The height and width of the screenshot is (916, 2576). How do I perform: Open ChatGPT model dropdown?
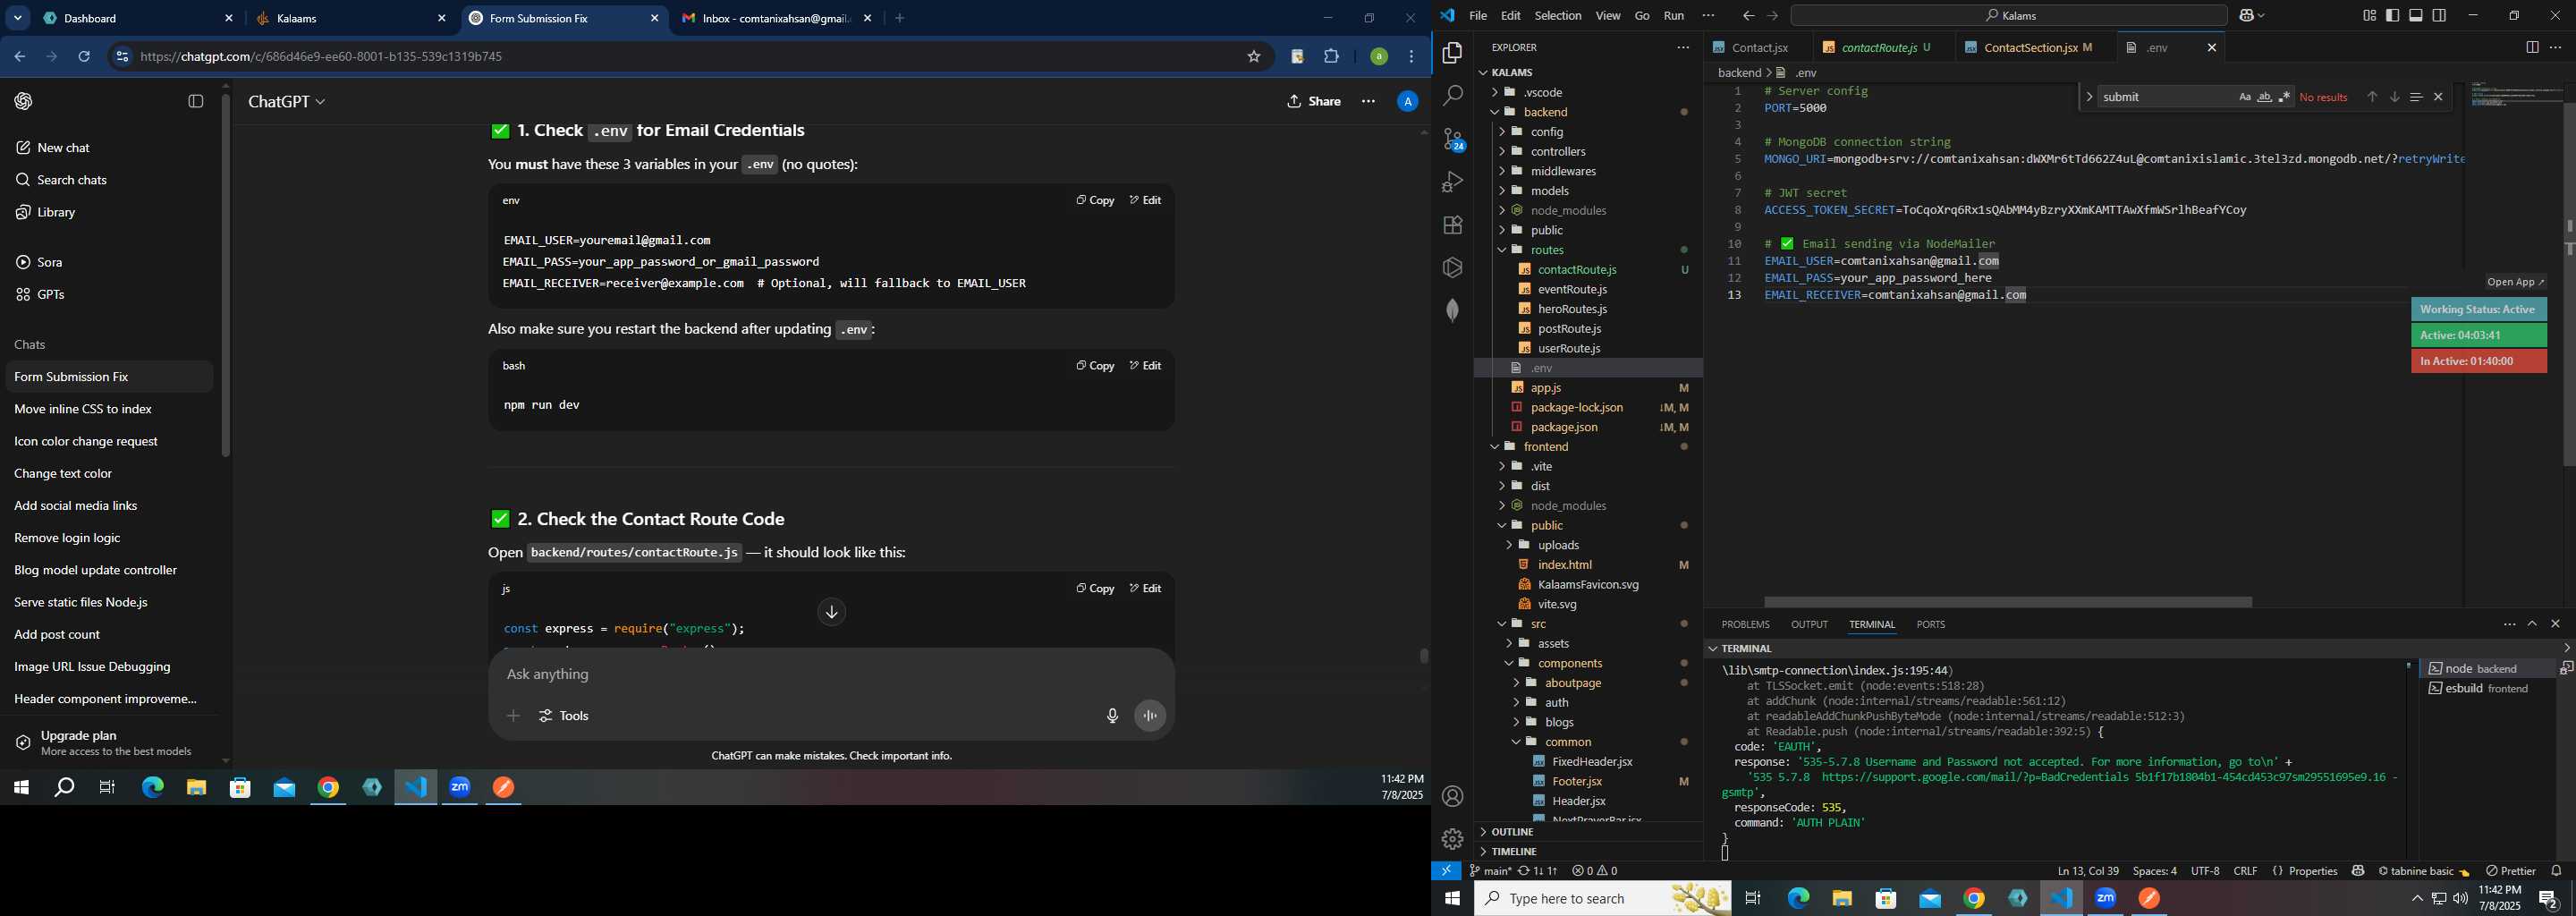tap(287, 102)
